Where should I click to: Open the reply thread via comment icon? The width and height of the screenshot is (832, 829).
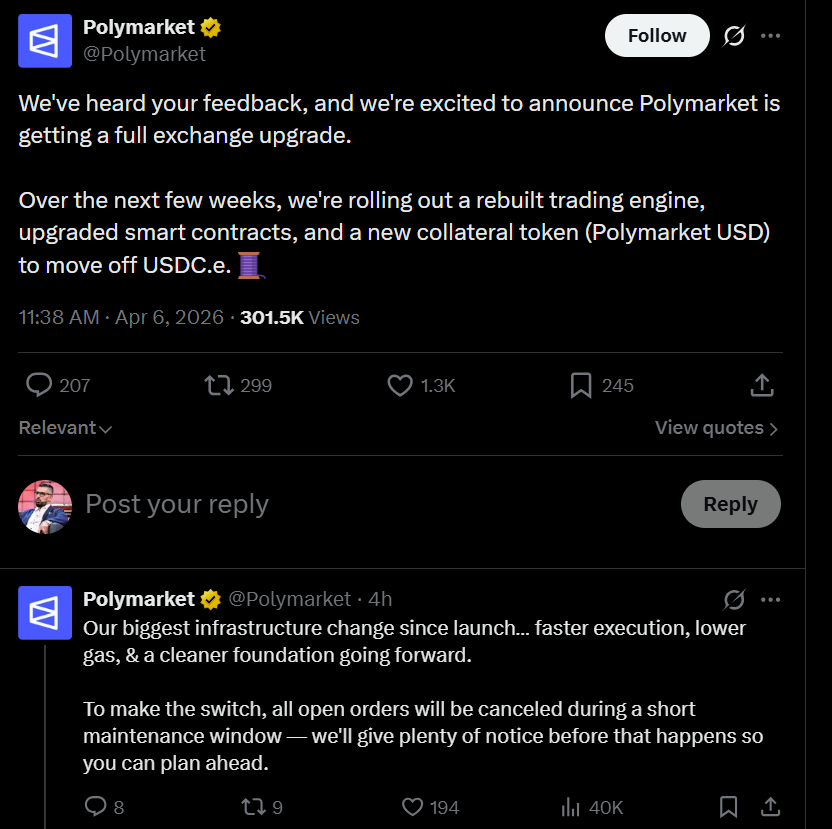39,385
